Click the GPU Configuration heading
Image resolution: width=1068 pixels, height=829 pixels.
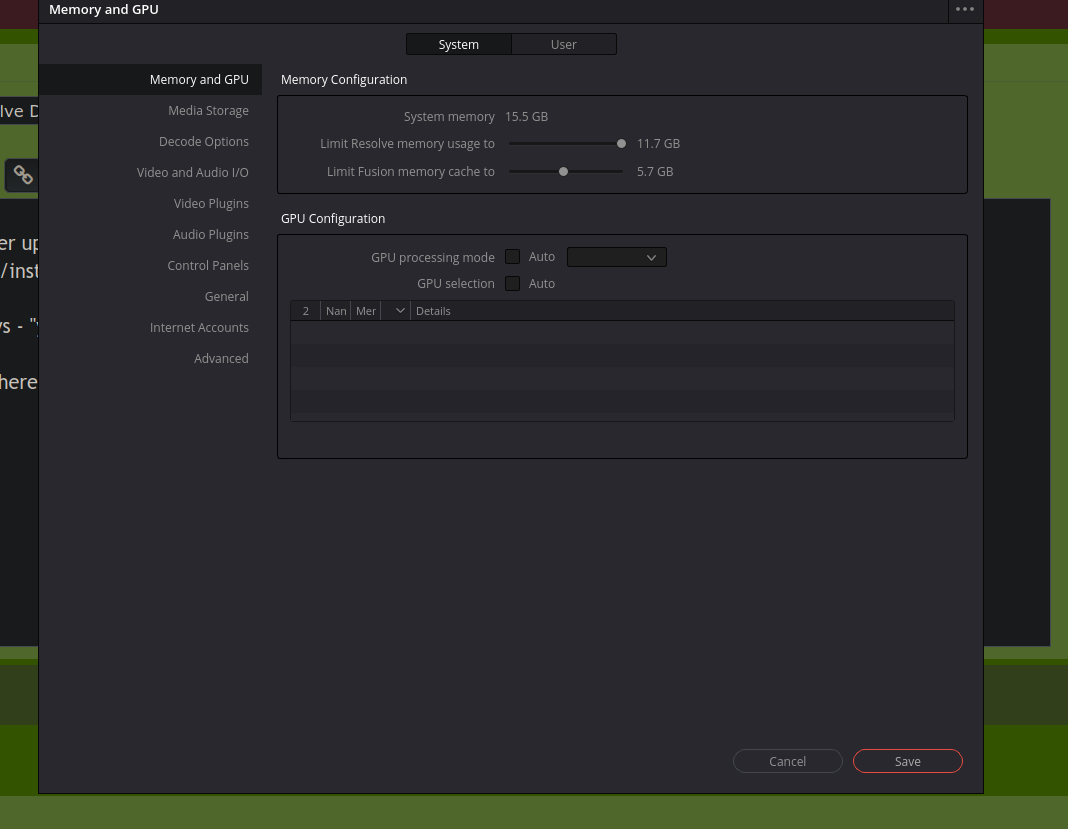point(333,219)
